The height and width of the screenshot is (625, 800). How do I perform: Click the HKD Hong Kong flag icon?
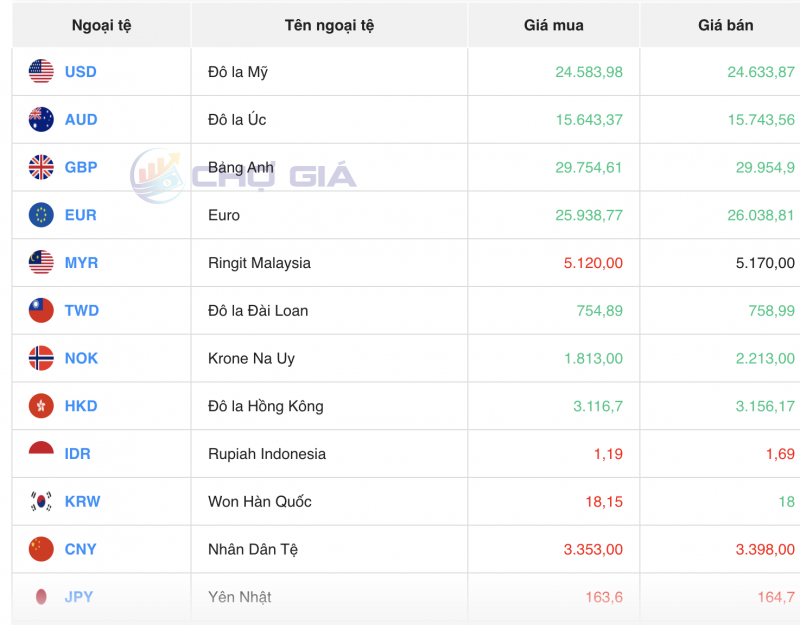pos(40,406)
